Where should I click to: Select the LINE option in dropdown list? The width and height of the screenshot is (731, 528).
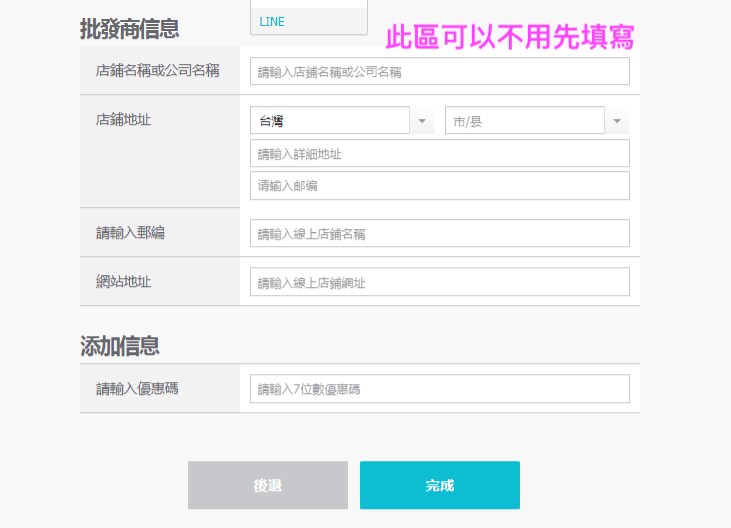309,21
